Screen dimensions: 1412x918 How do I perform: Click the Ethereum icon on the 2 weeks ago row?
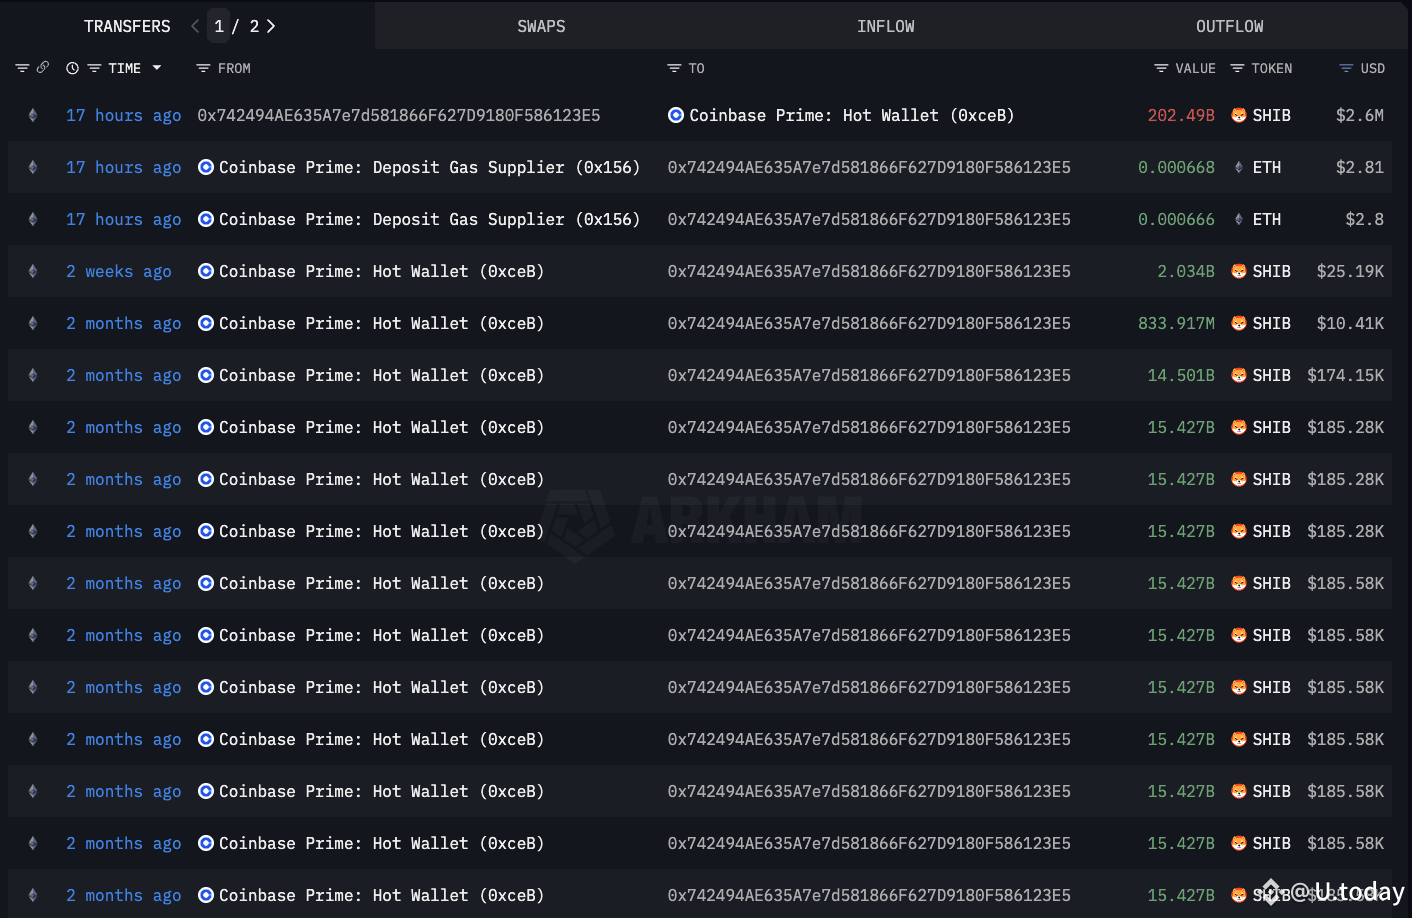click(x=33, y=271)
